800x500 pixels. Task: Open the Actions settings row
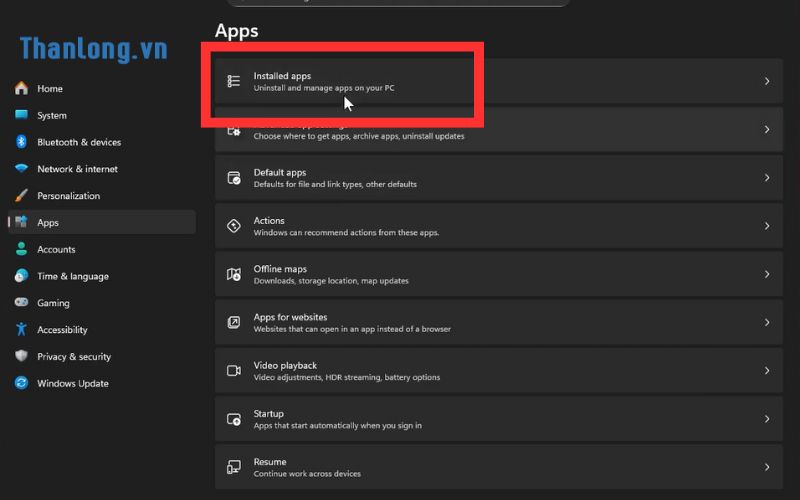[x=499, y=226]
